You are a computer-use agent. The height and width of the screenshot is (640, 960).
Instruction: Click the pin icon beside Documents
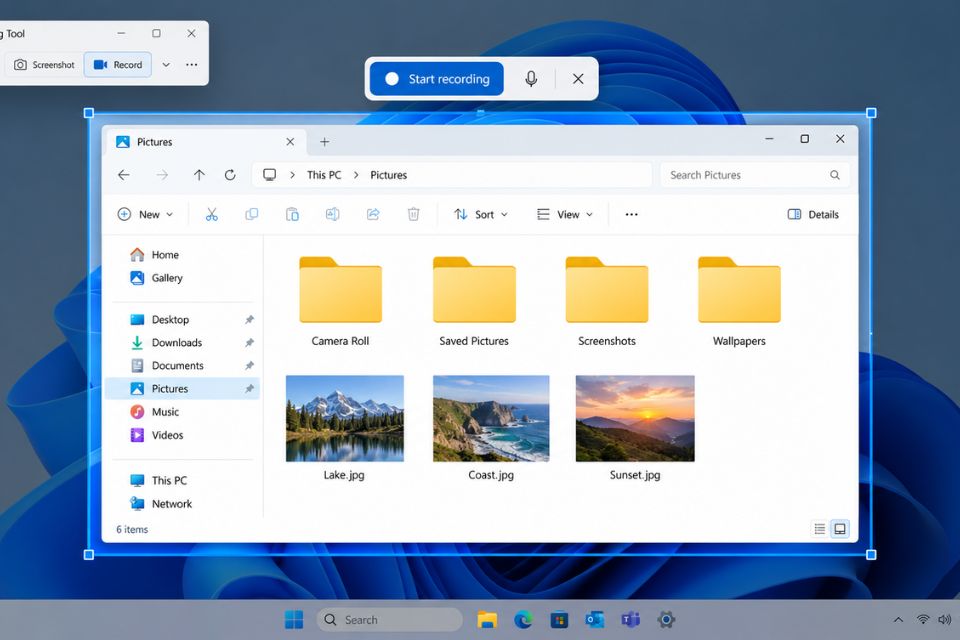pyautogui.click(x=249, y=366)
